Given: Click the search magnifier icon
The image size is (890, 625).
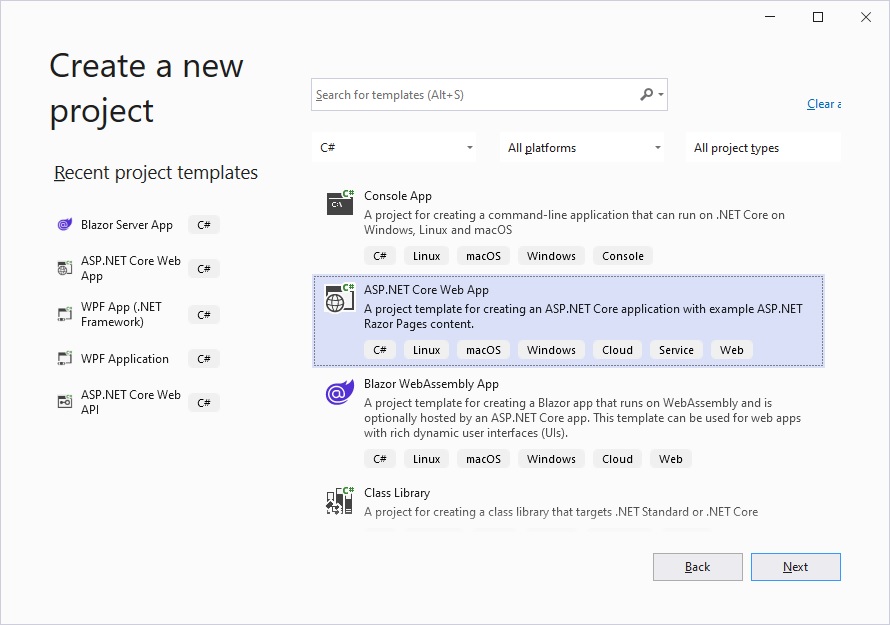Looking at the screenshot, I should click(647, 95).
